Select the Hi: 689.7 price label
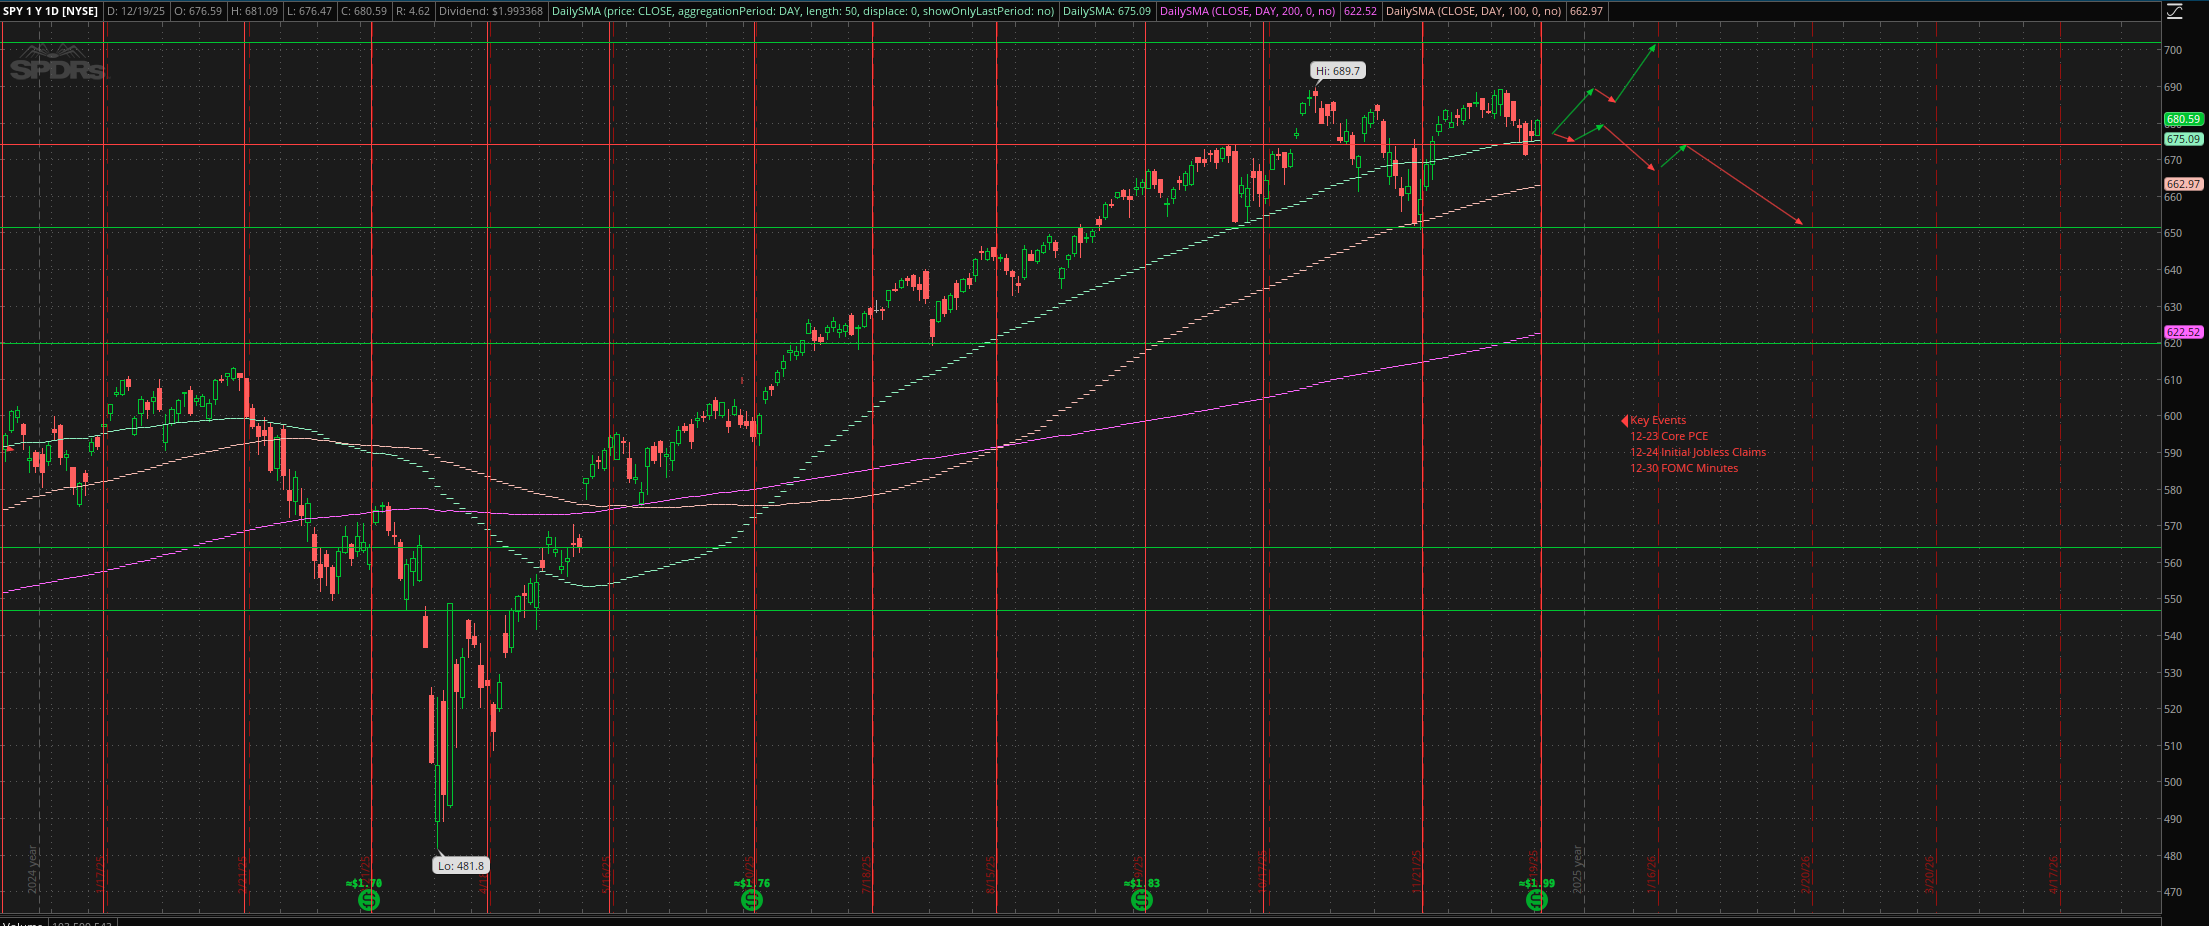This screenshot has height=926, width=2209. tap(1337, 70)
